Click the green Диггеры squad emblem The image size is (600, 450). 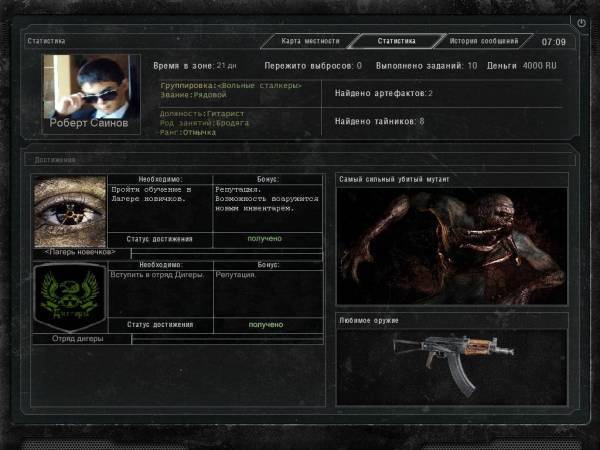point(70,297)
